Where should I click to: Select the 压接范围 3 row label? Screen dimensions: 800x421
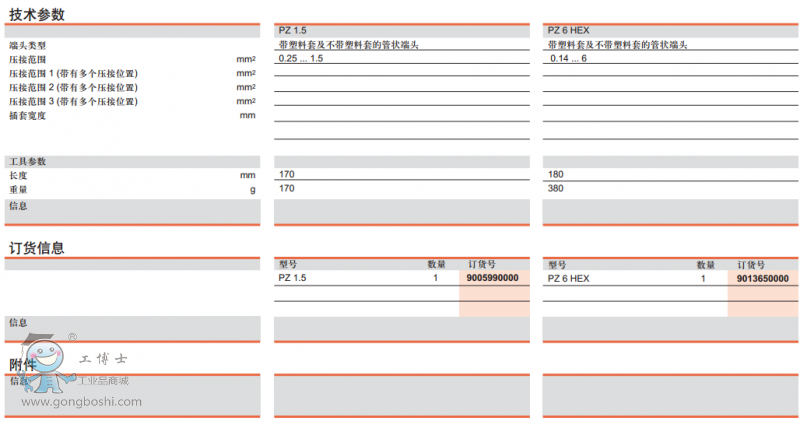[73, 102]
